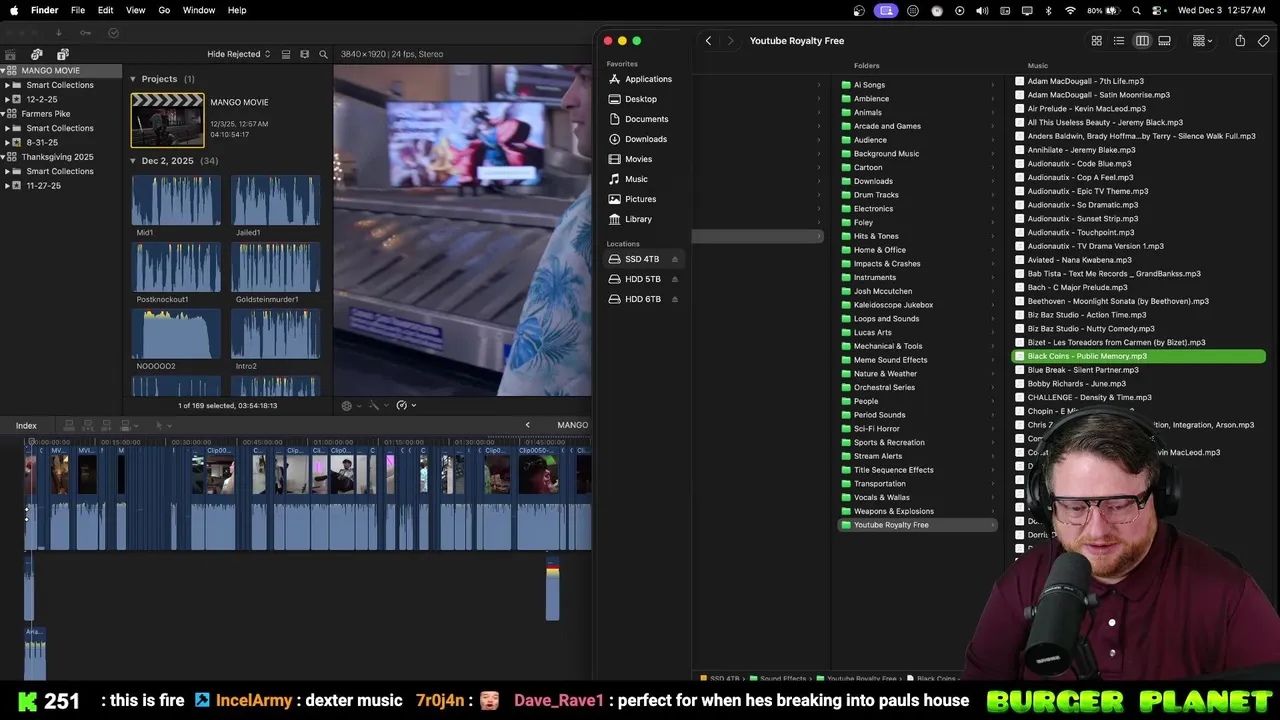Open Movies in Finder sidebar

(630, 159)
